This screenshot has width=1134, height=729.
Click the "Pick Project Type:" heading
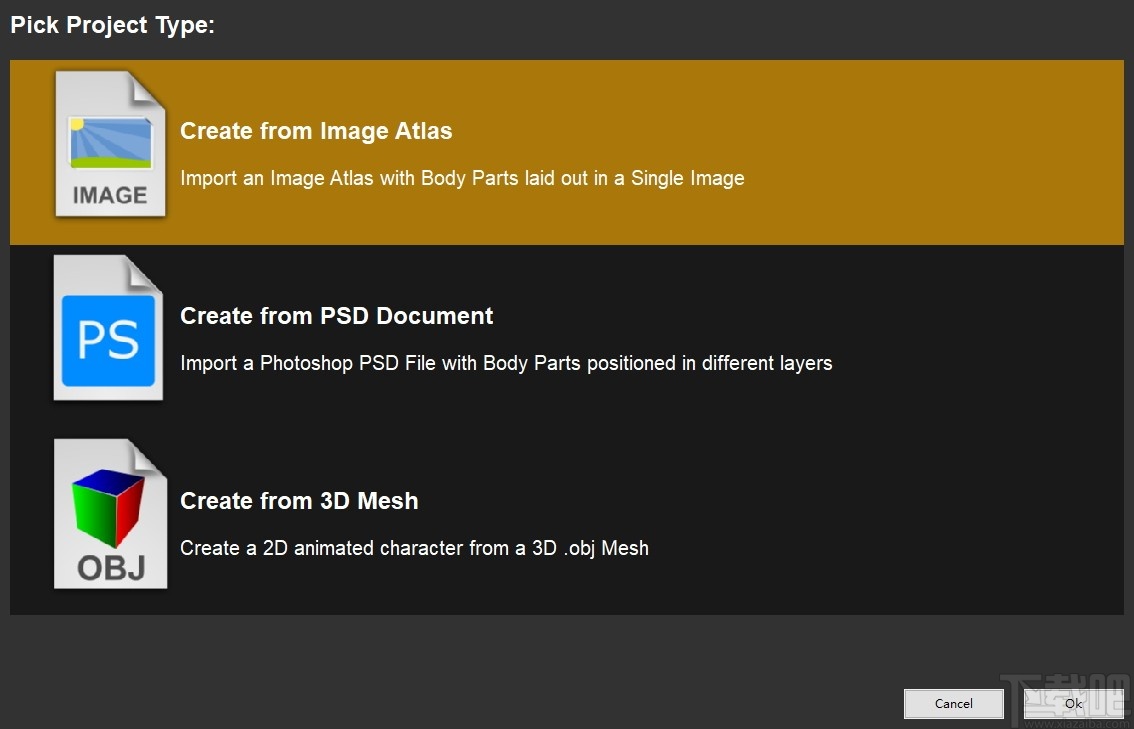(113, 26)
